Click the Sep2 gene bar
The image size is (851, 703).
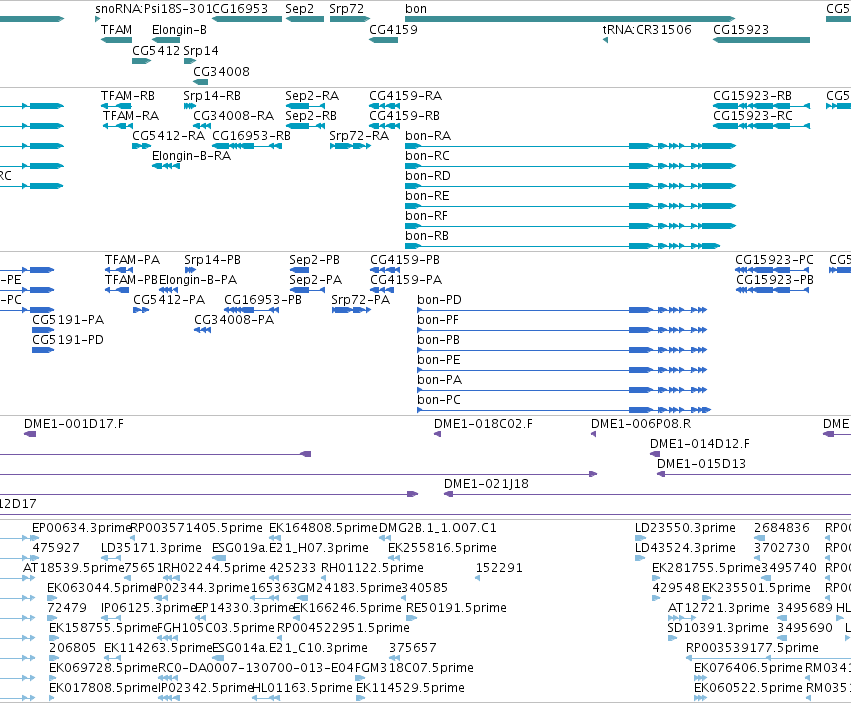(305, 19)
